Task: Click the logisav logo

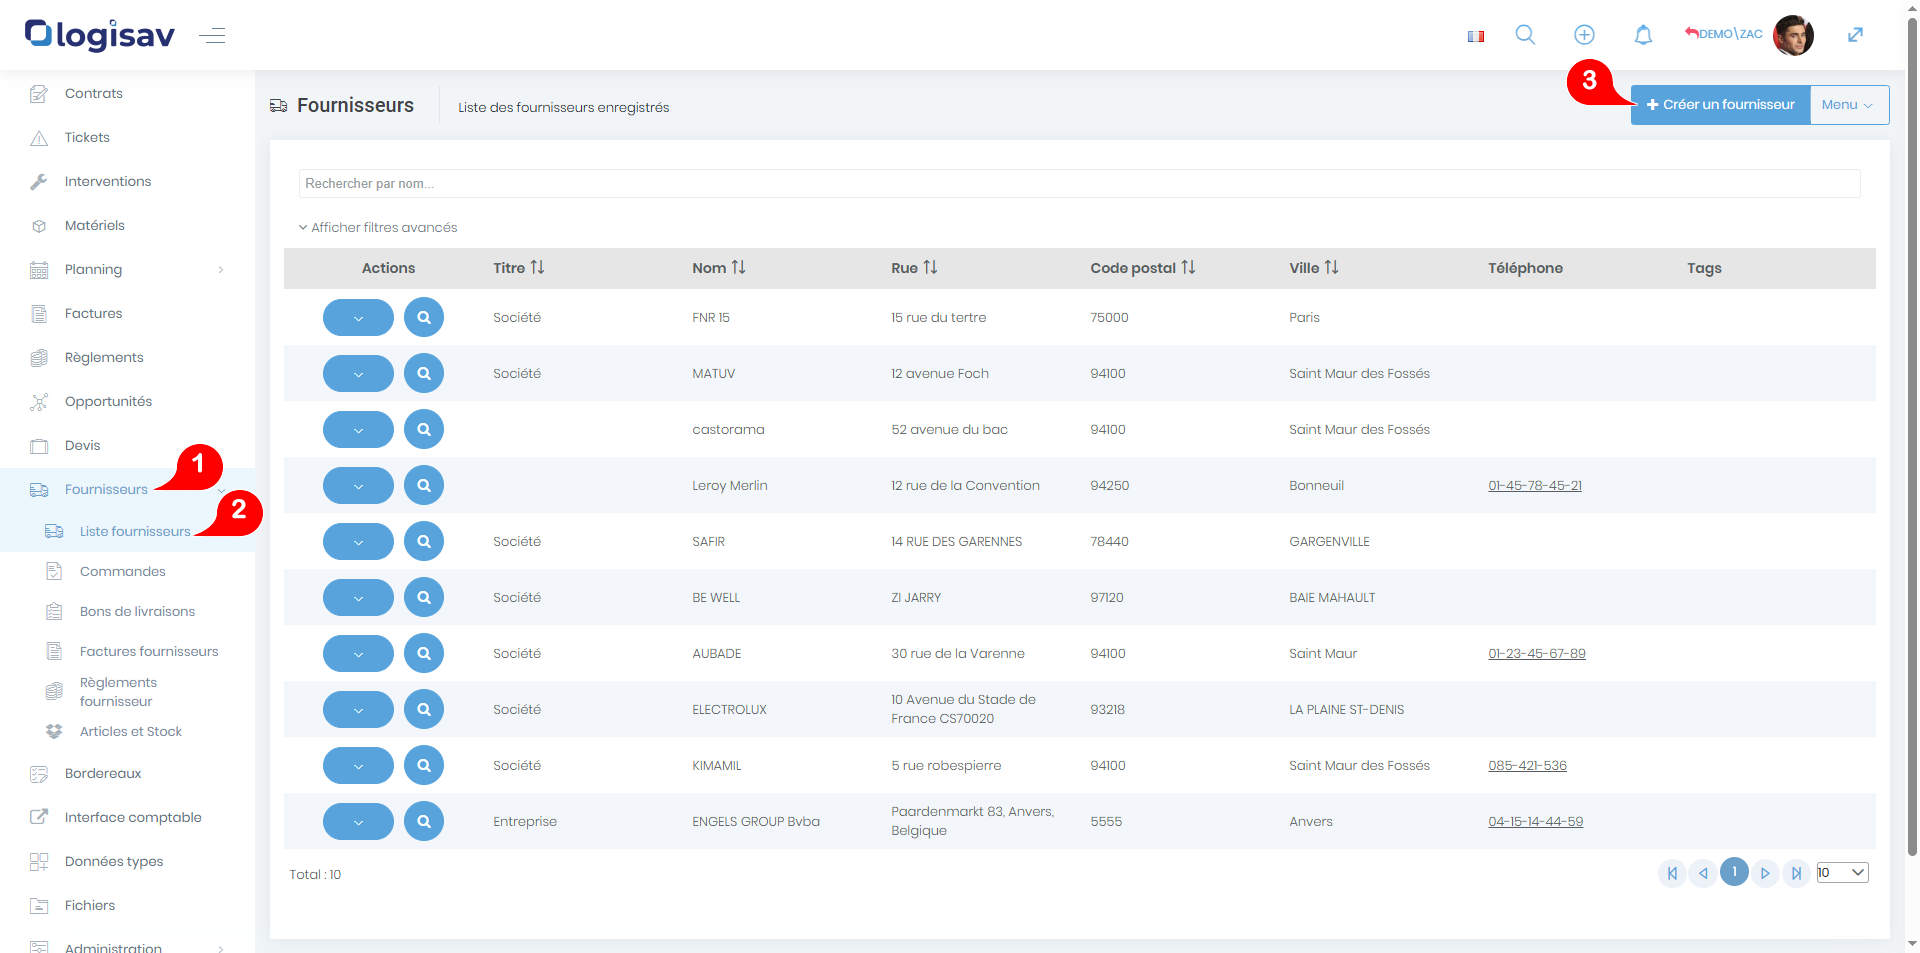Action: coord(100,35)
